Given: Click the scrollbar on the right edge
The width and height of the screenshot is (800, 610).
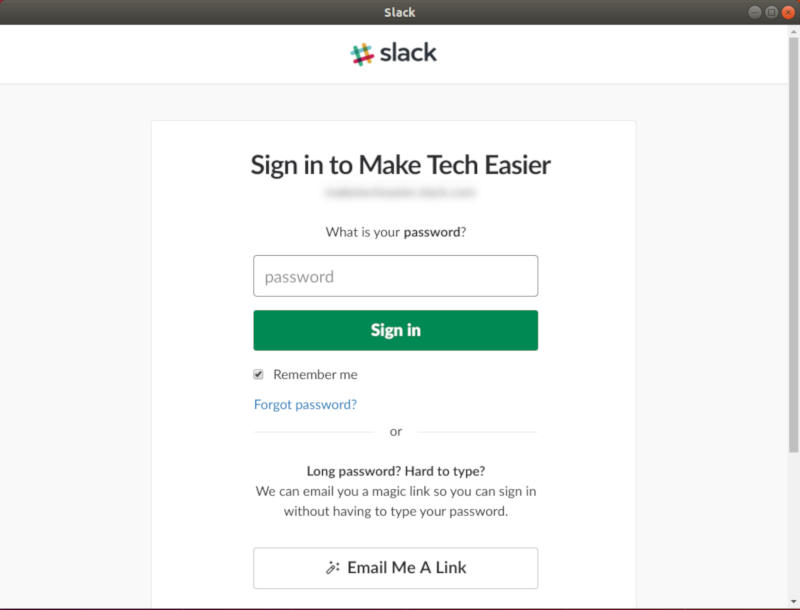Looking at the screenshot, I should pos(792,300).
